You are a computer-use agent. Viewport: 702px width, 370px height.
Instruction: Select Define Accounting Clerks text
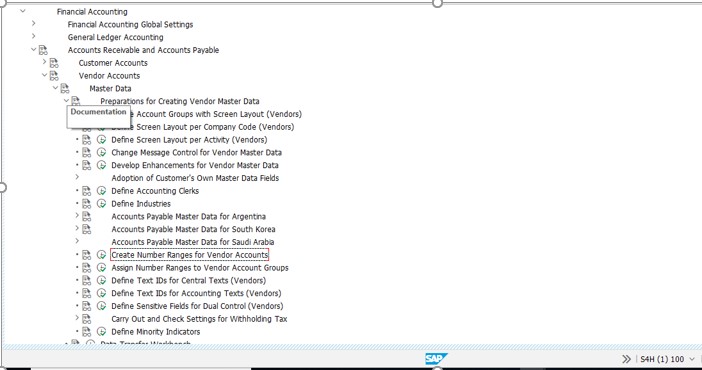155,191
